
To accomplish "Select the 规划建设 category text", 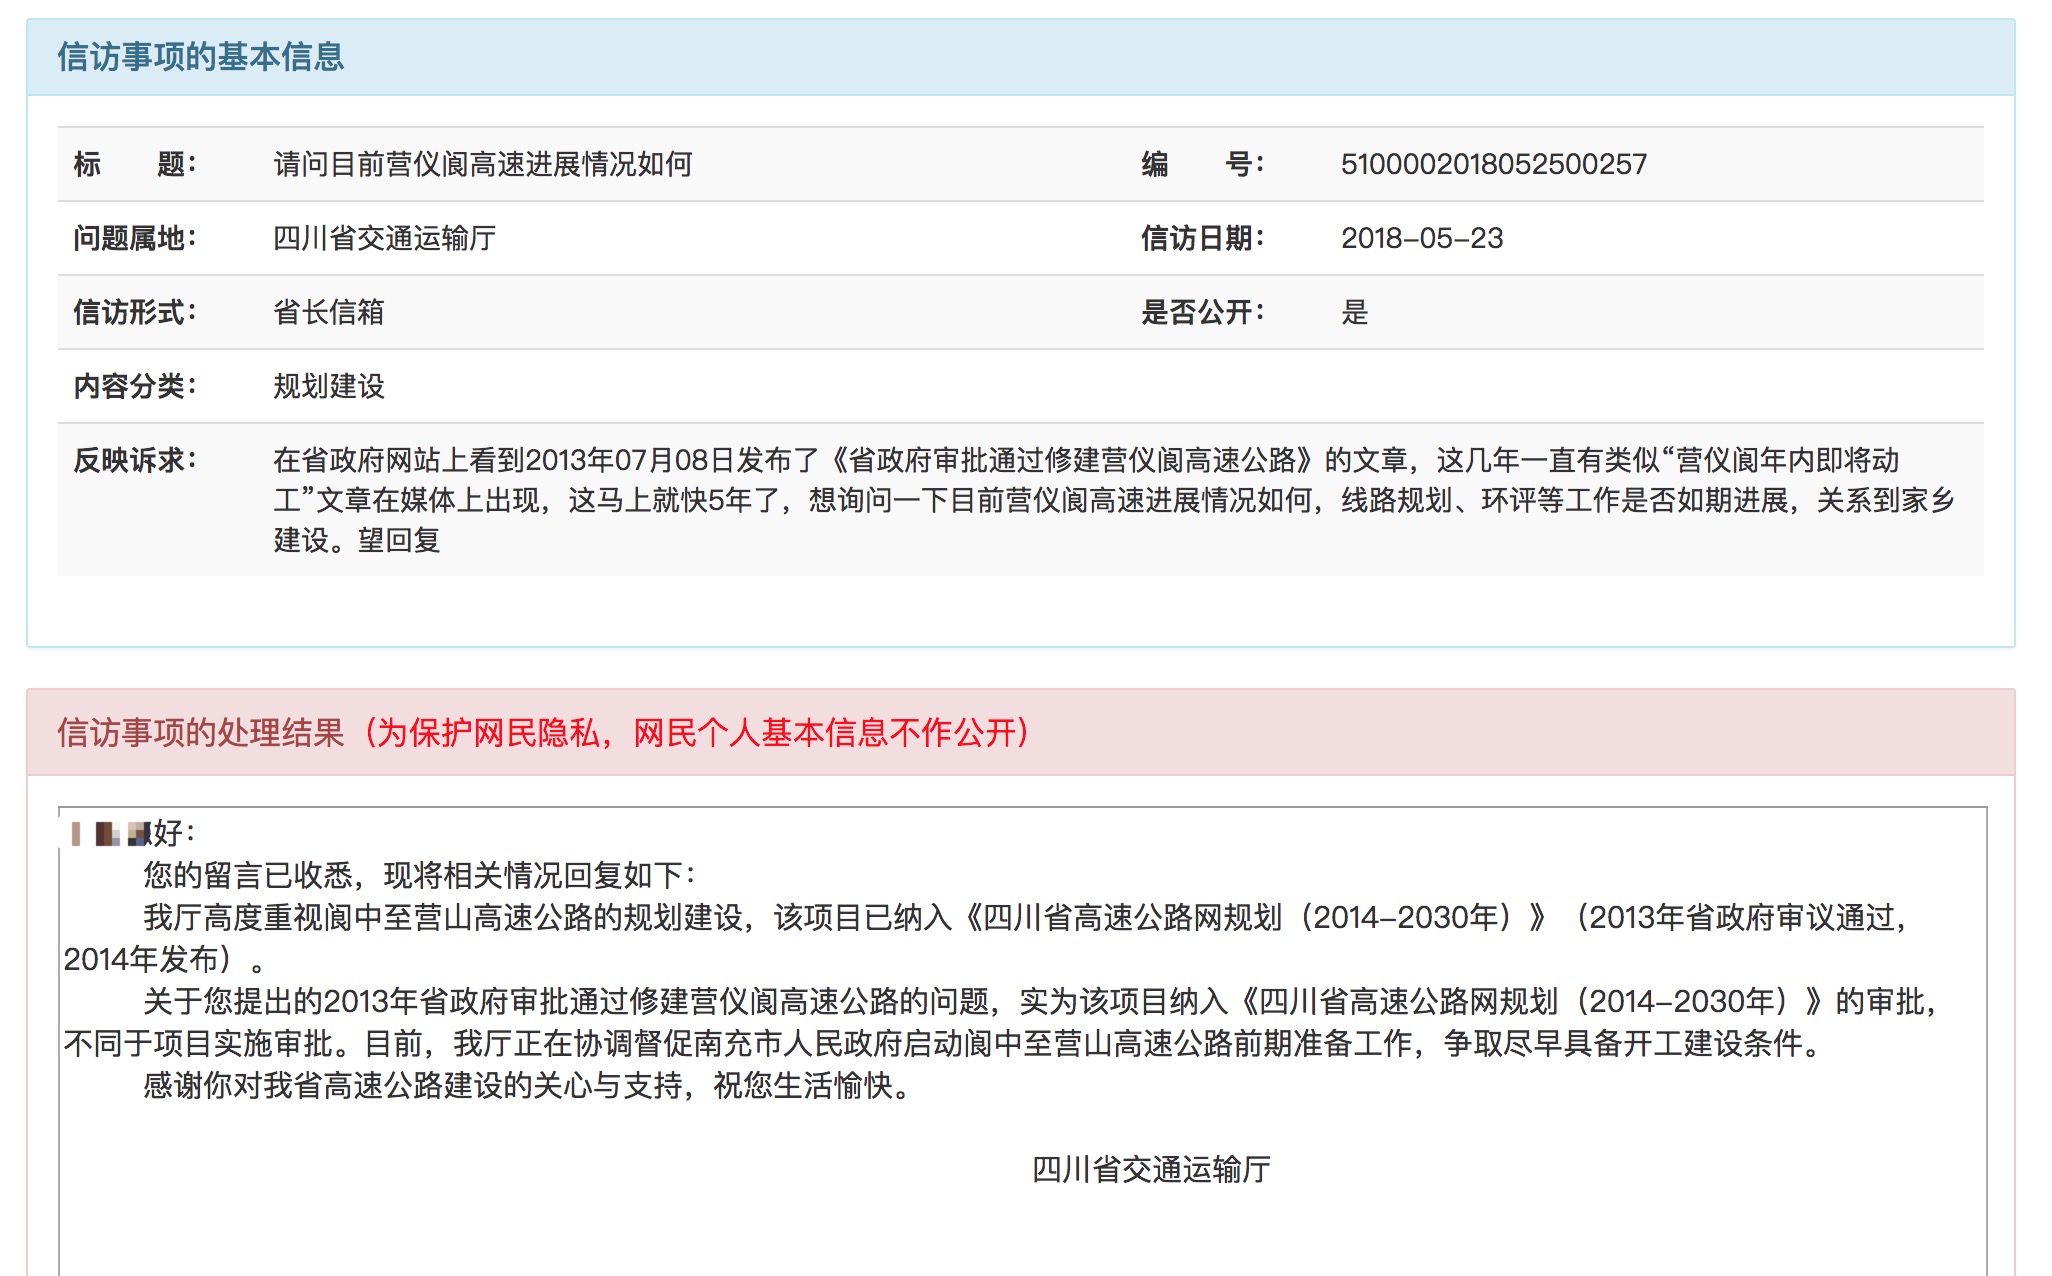I will [x=330, y=386].
